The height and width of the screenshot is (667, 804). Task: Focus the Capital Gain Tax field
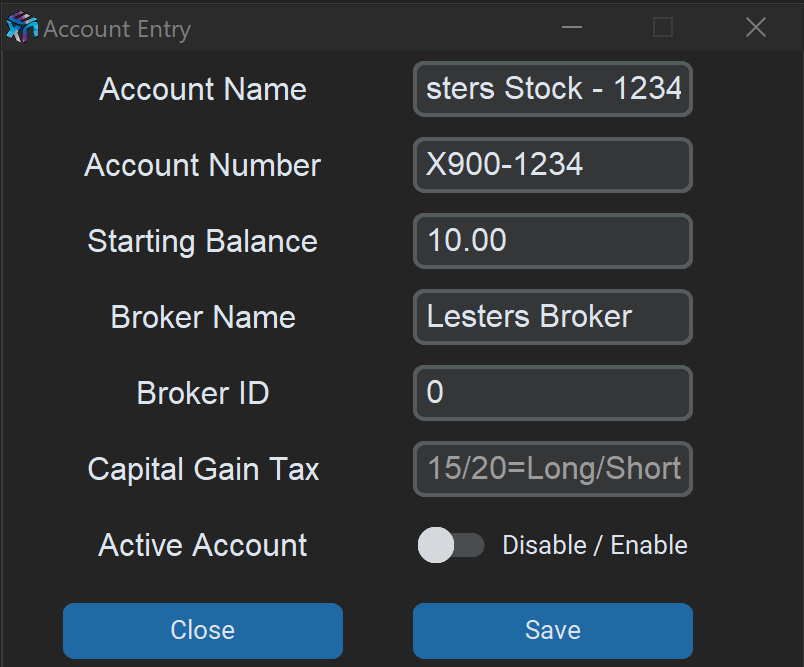pos(553,469)
